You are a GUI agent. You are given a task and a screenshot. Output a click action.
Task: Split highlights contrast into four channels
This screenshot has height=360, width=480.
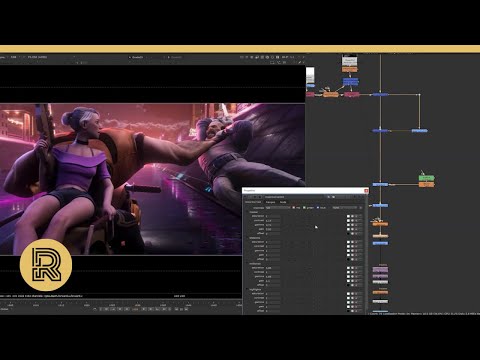[356, 298]
